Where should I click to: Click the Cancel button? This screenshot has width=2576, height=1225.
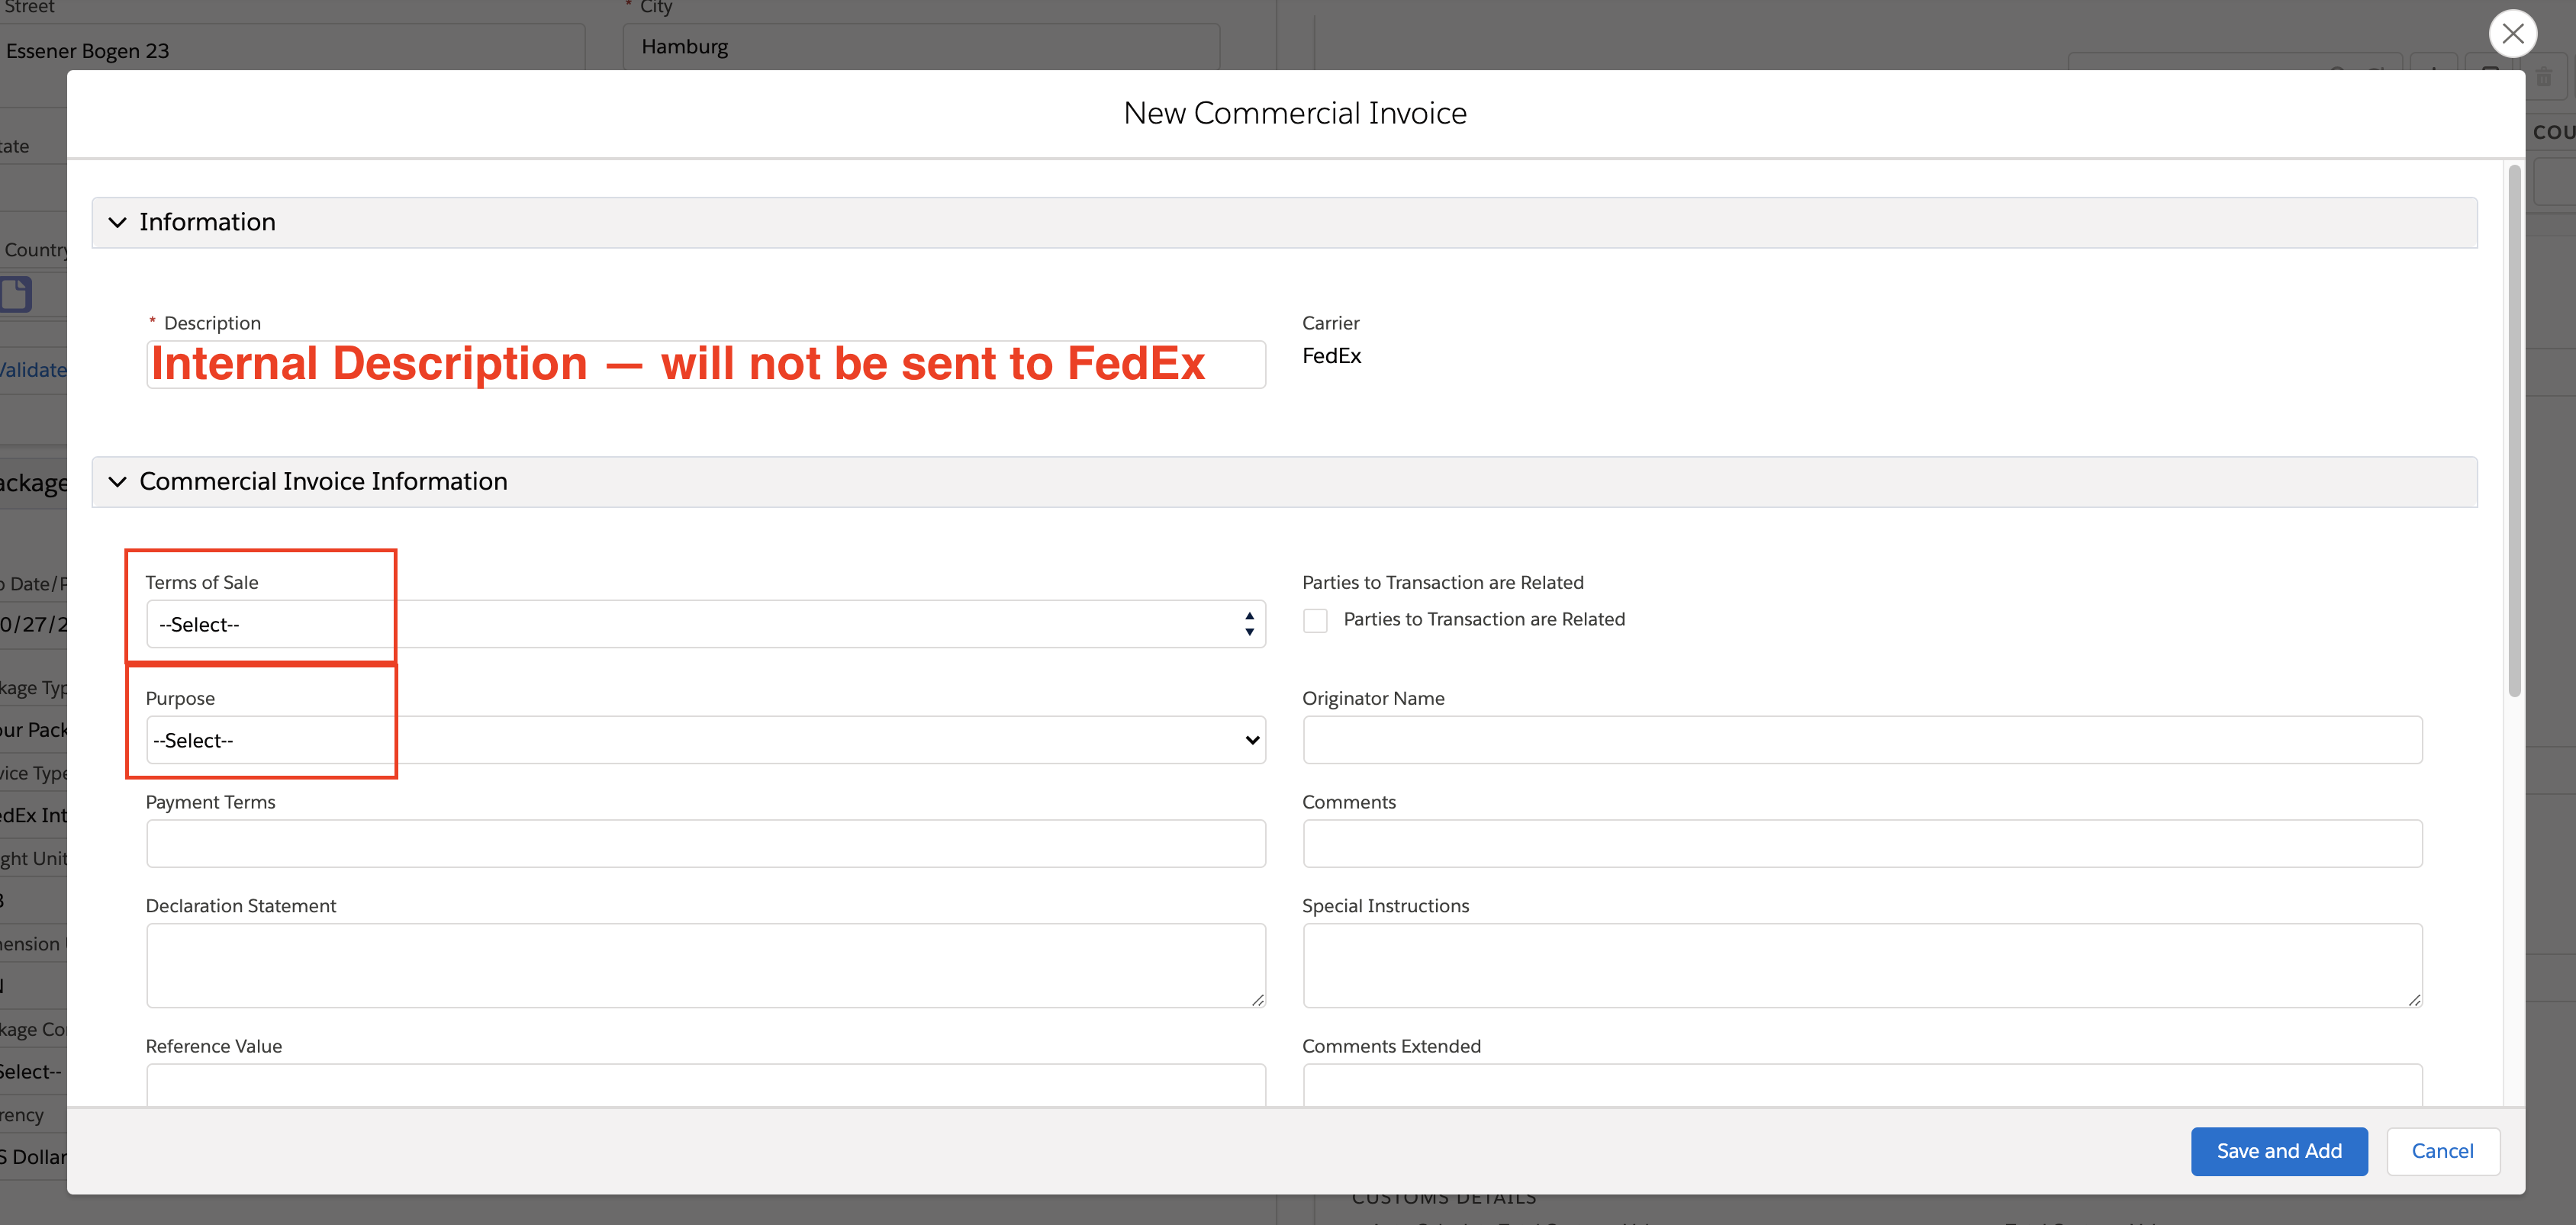(x=2442, y=1151)
